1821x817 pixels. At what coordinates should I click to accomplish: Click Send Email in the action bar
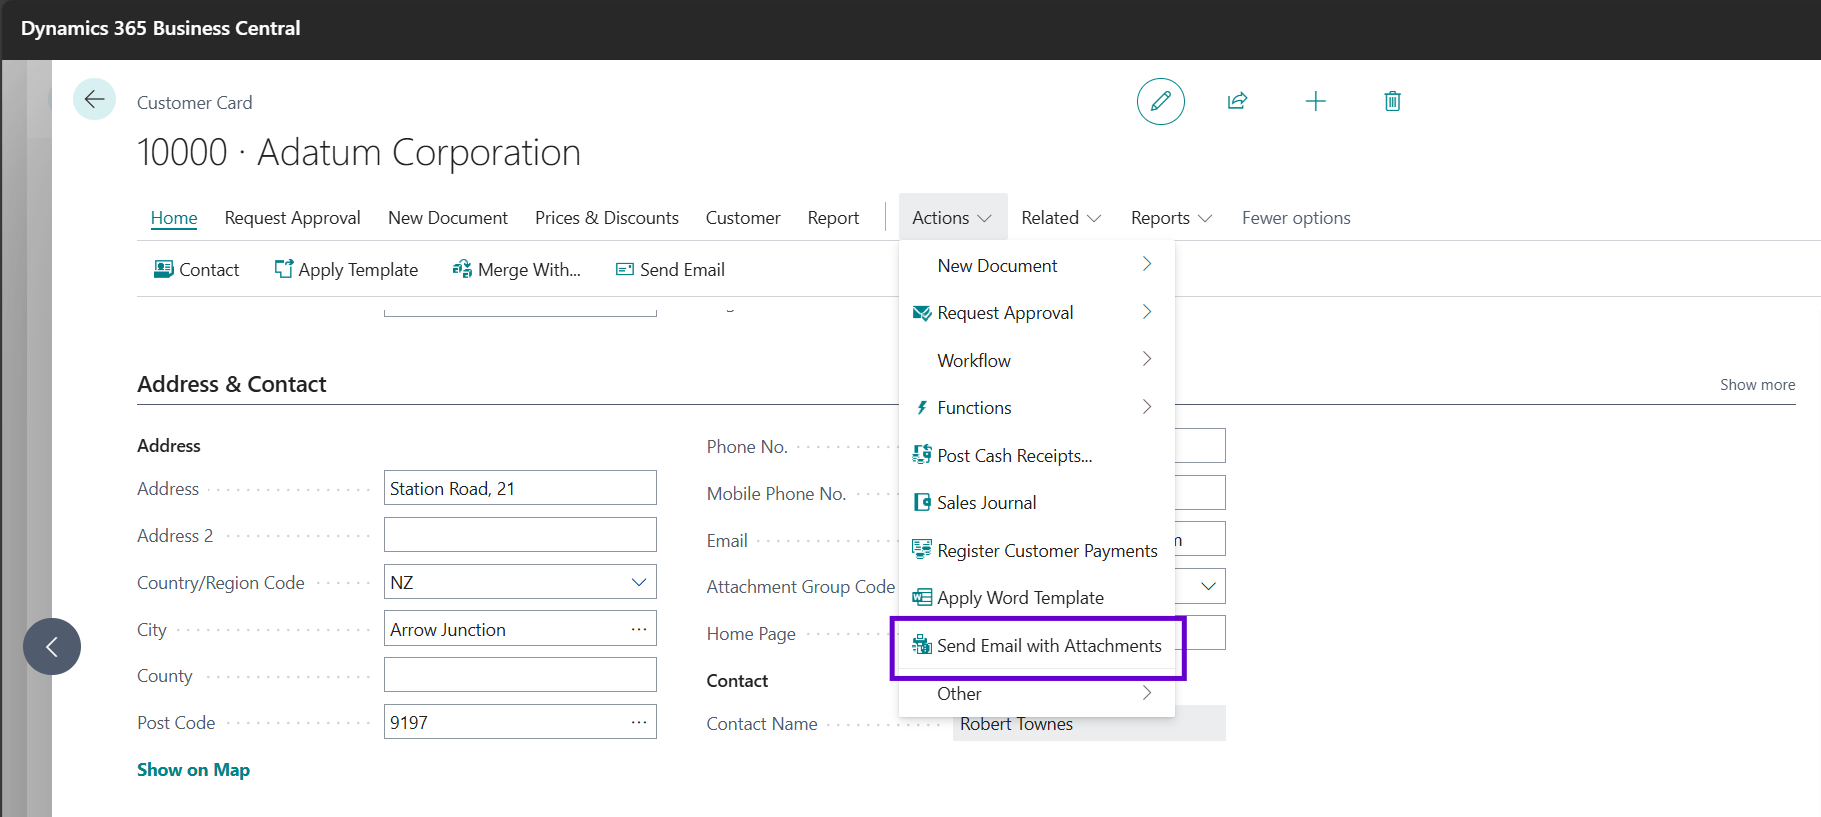670,269
